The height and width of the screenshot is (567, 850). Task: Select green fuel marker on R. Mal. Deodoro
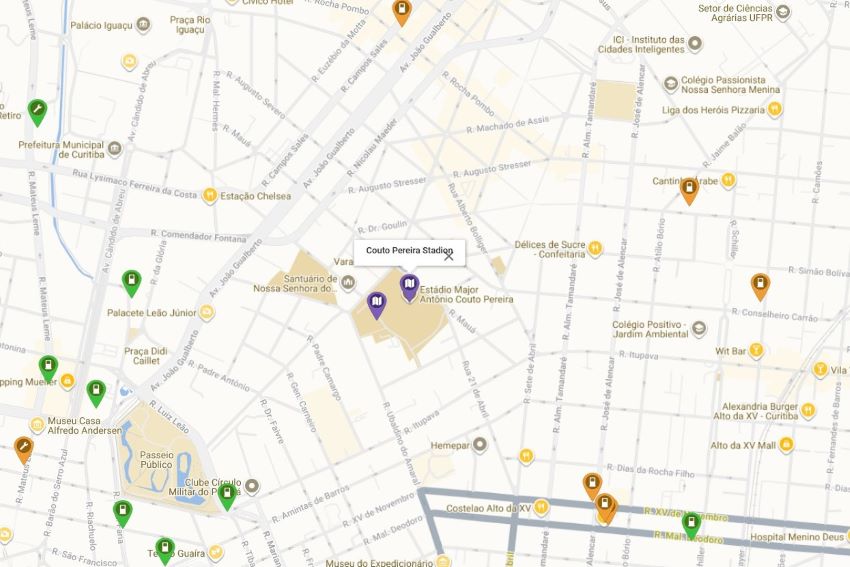coord(691,526)
